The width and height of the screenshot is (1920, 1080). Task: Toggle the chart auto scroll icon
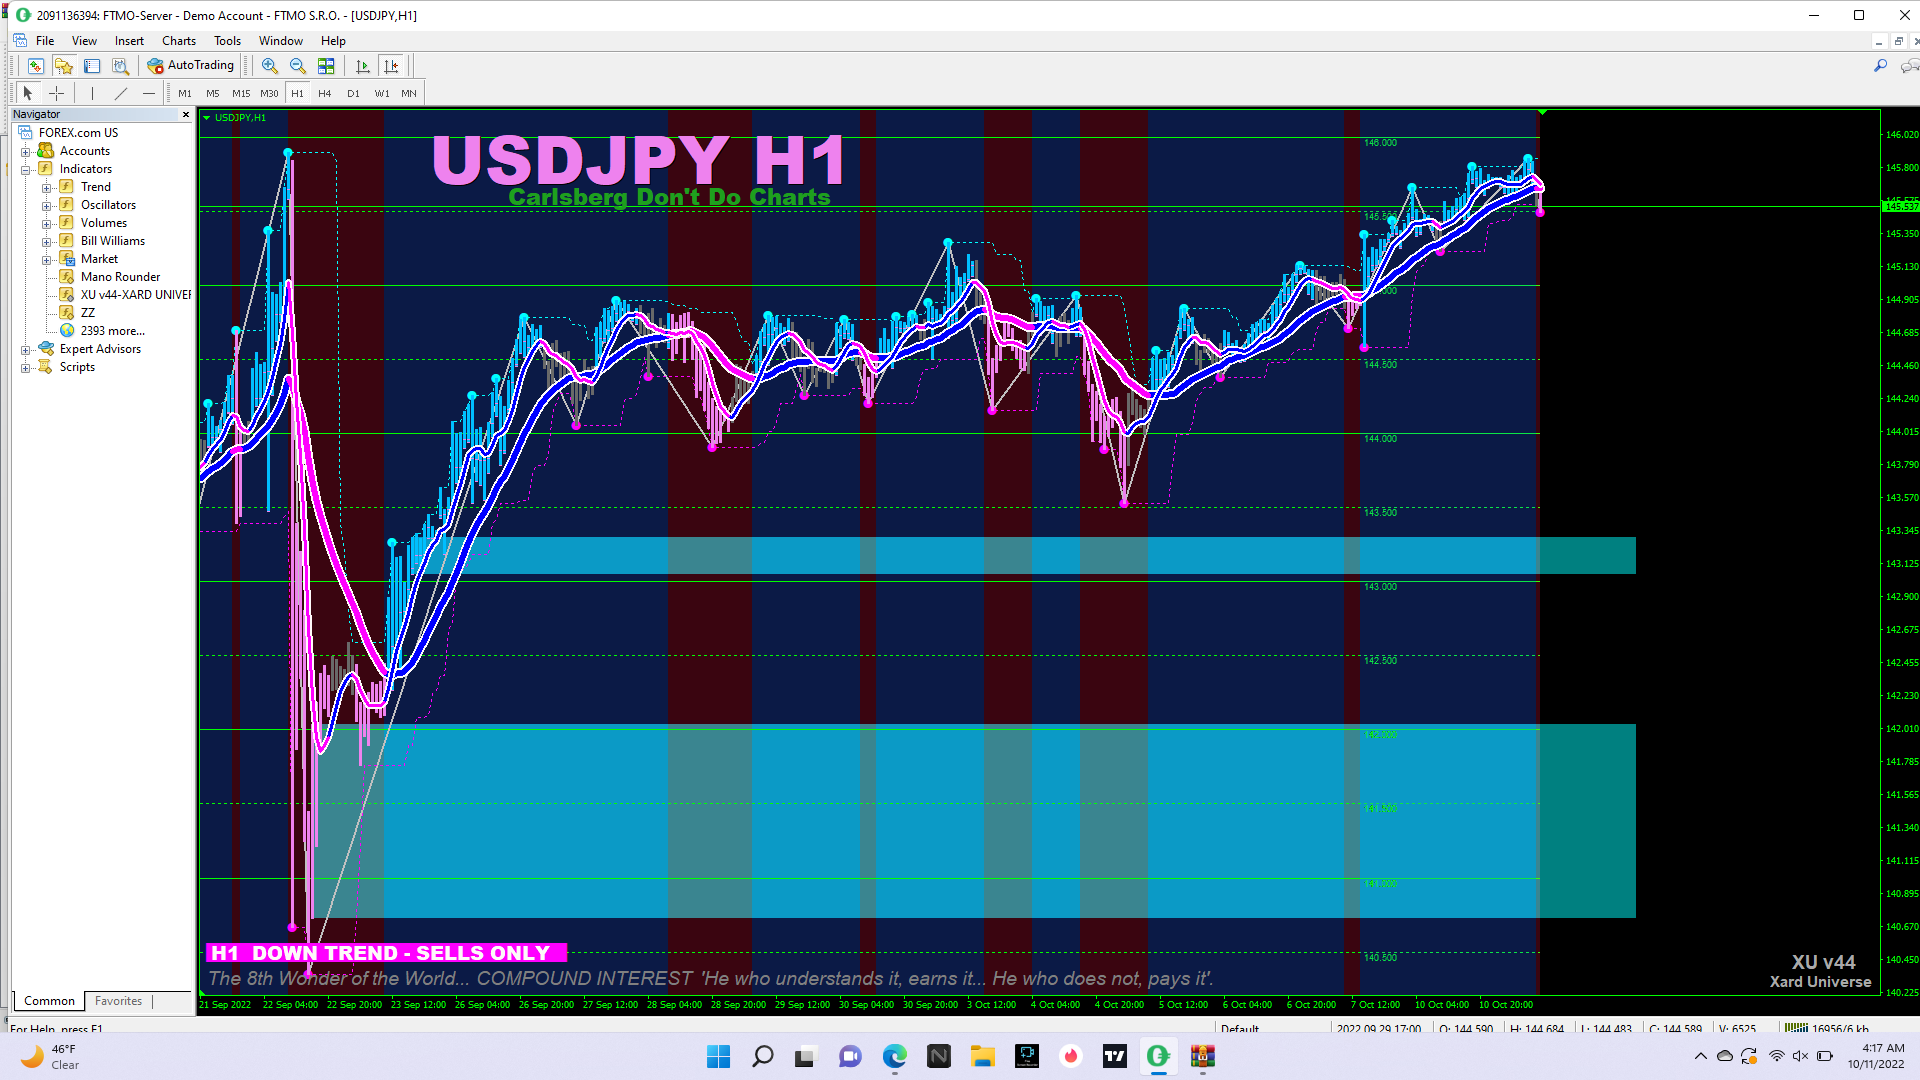click(x=363, y=66)
